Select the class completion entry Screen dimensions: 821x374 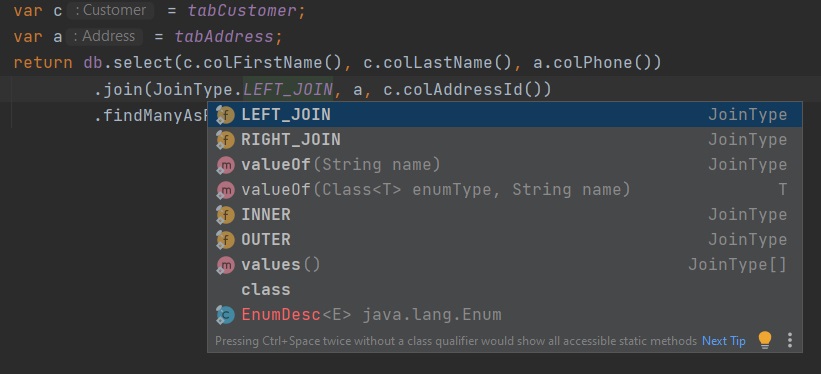(505, 290)
